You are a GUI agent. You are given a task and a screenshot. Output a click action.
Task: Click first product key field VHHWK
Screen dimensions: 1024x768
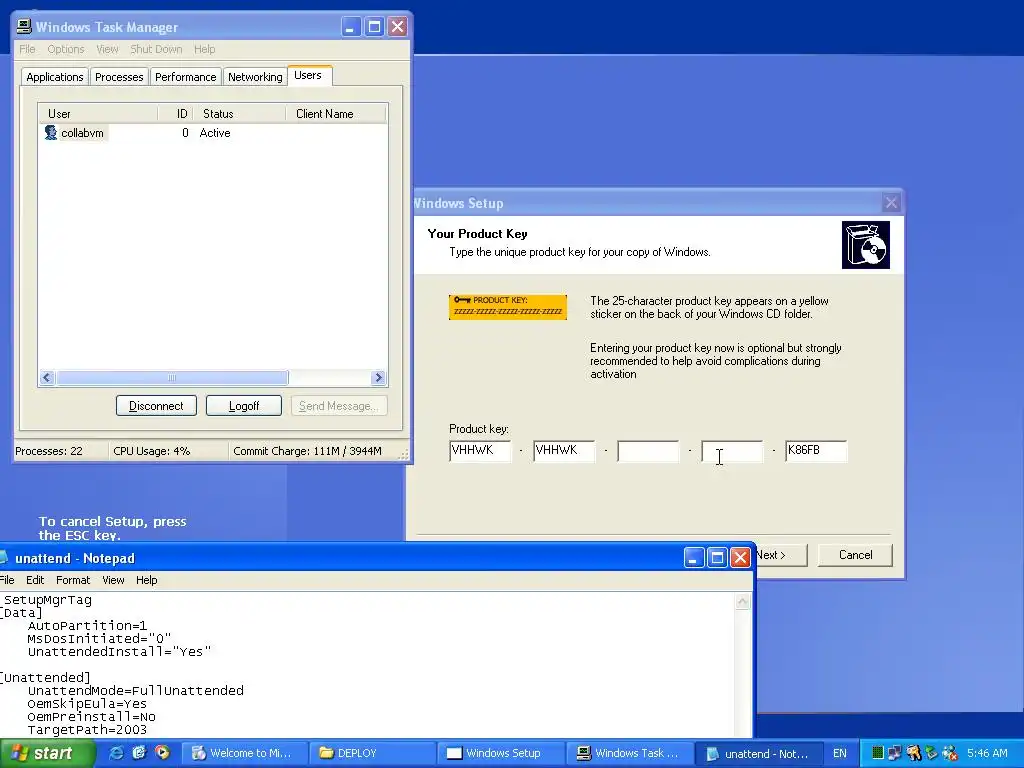tap(480, 451)
